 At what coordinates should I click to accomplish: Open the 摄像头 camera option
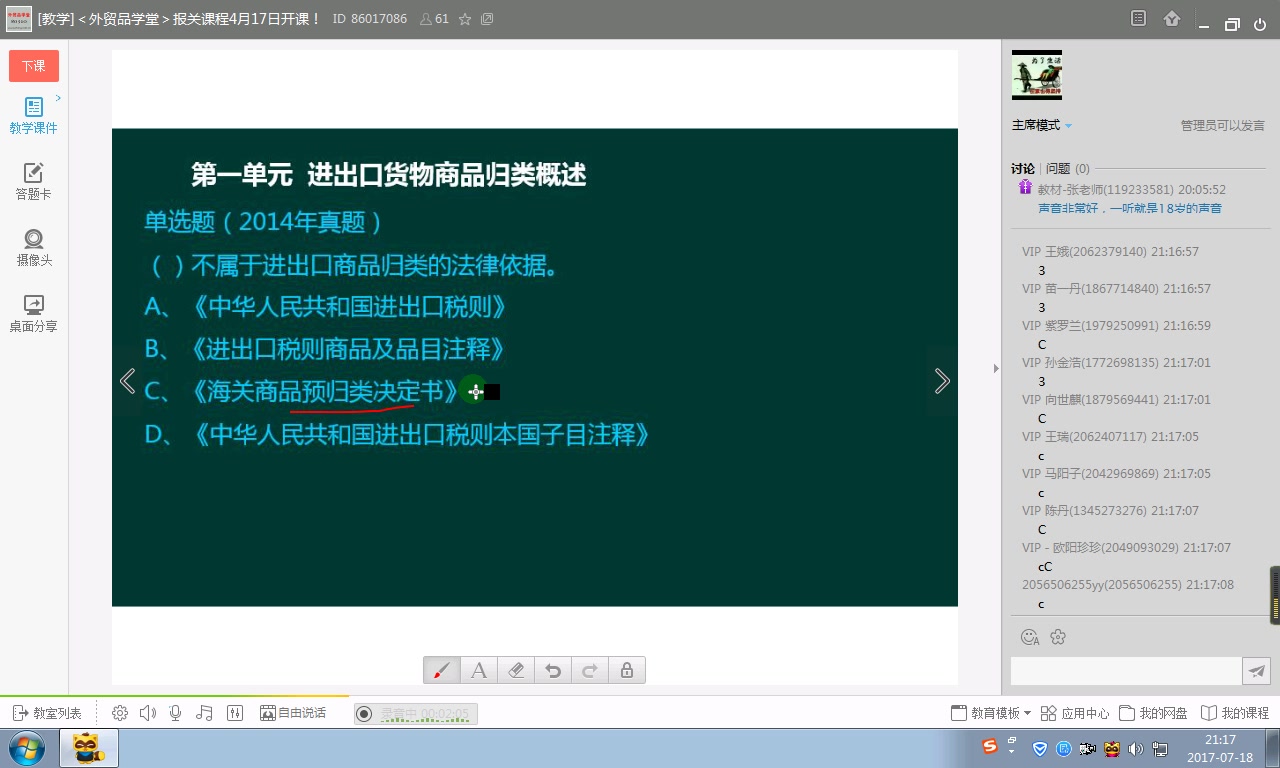(34, 248)
